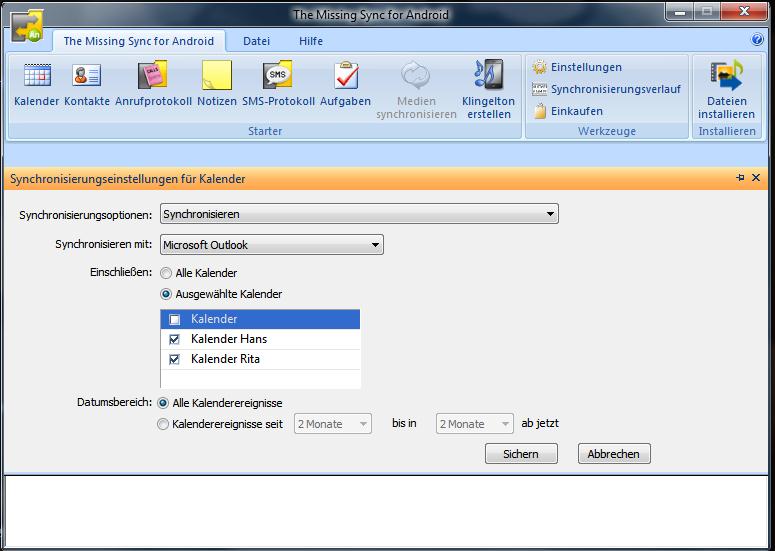Screen dimensions: 775x551
Task: Select the Alle Kalender radio option
Action: tap(166, 273)
